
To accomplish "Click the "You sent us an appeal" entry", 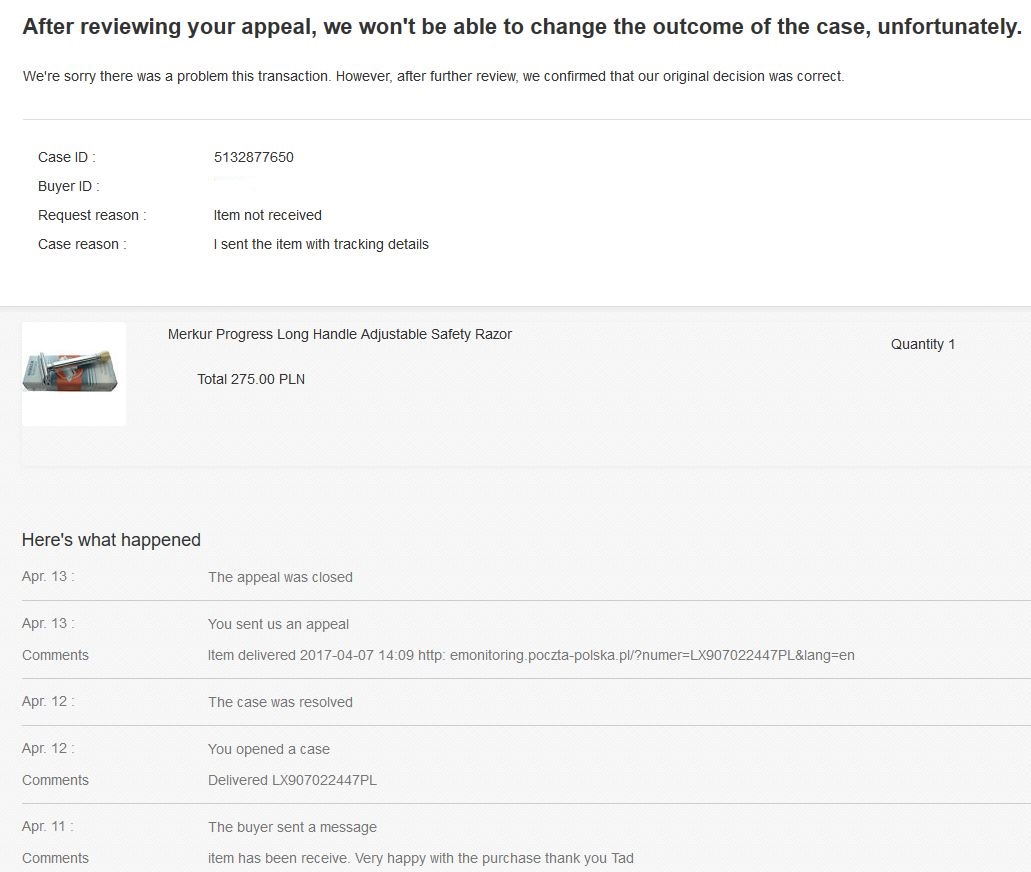I will pos(278,624).
